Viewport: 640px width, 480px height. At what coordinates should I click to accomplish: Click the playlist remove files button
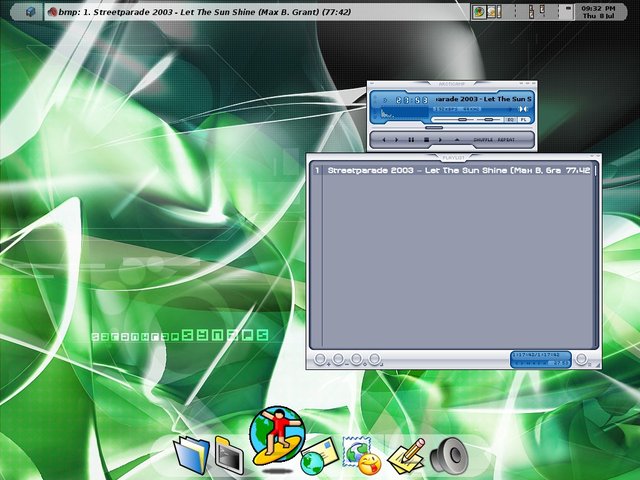click(338, 359)
